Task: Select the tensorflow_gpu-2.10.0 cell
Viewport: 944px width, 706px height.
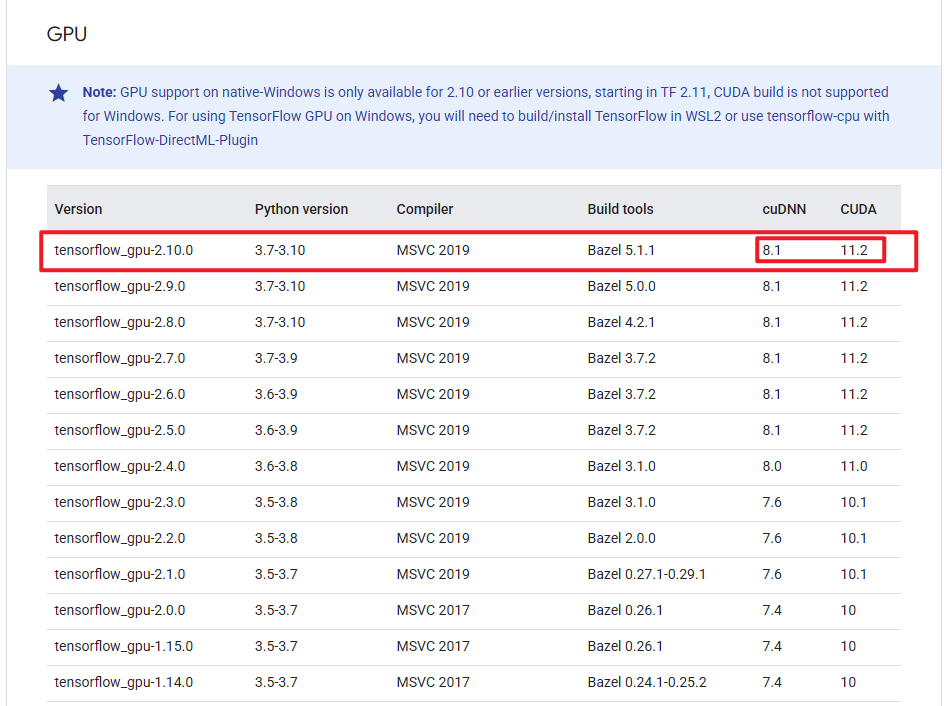Action: [x=123, y=250]
